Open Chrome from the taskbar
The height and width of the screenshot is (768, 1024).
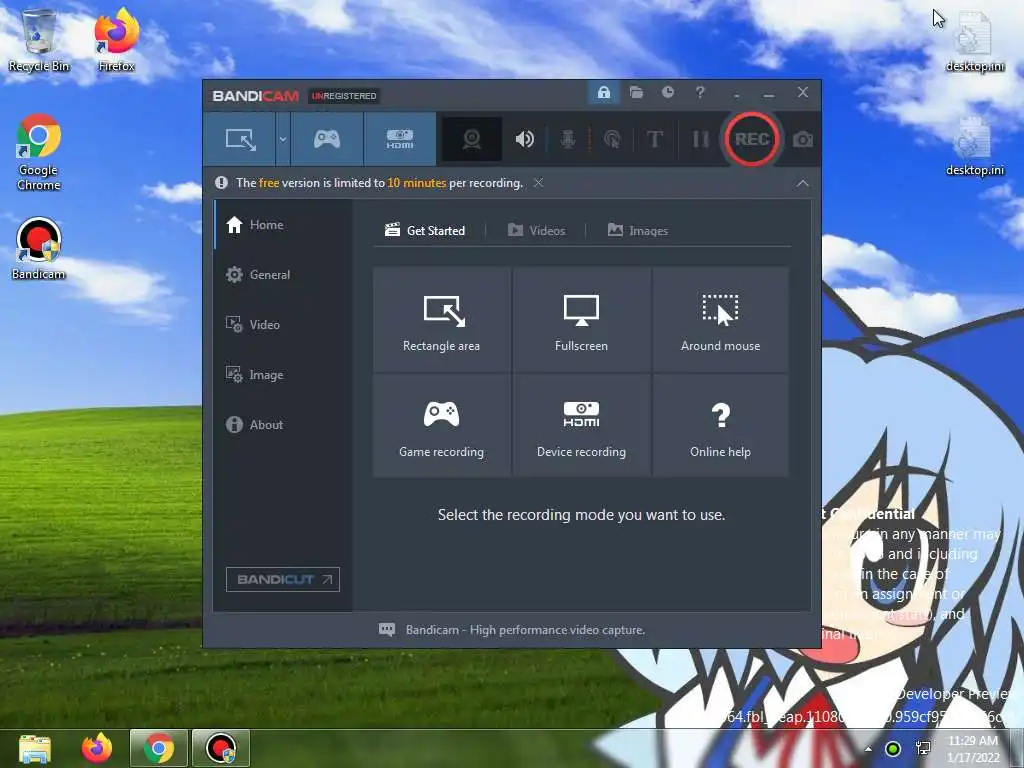click(x=159, y=748)
